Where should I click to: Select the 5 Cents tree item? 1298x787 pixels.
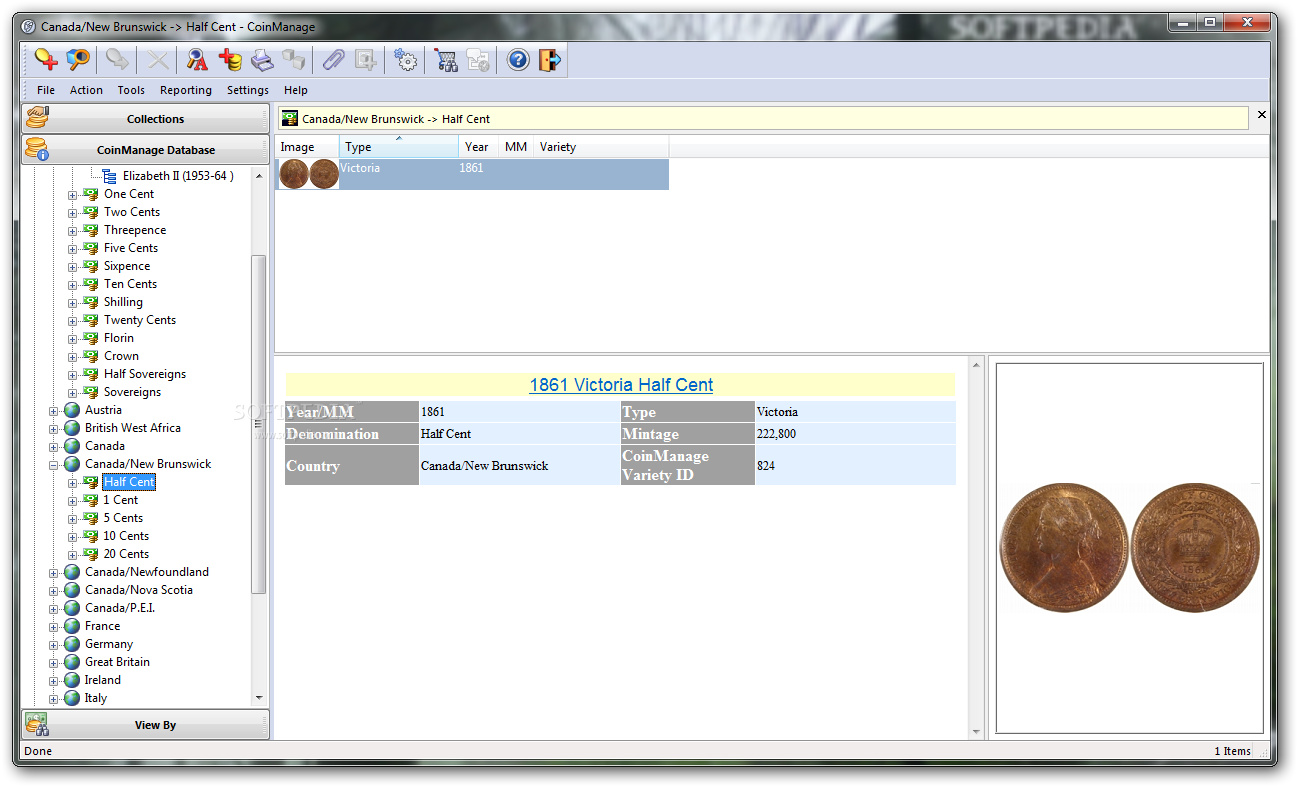(123, 518)
